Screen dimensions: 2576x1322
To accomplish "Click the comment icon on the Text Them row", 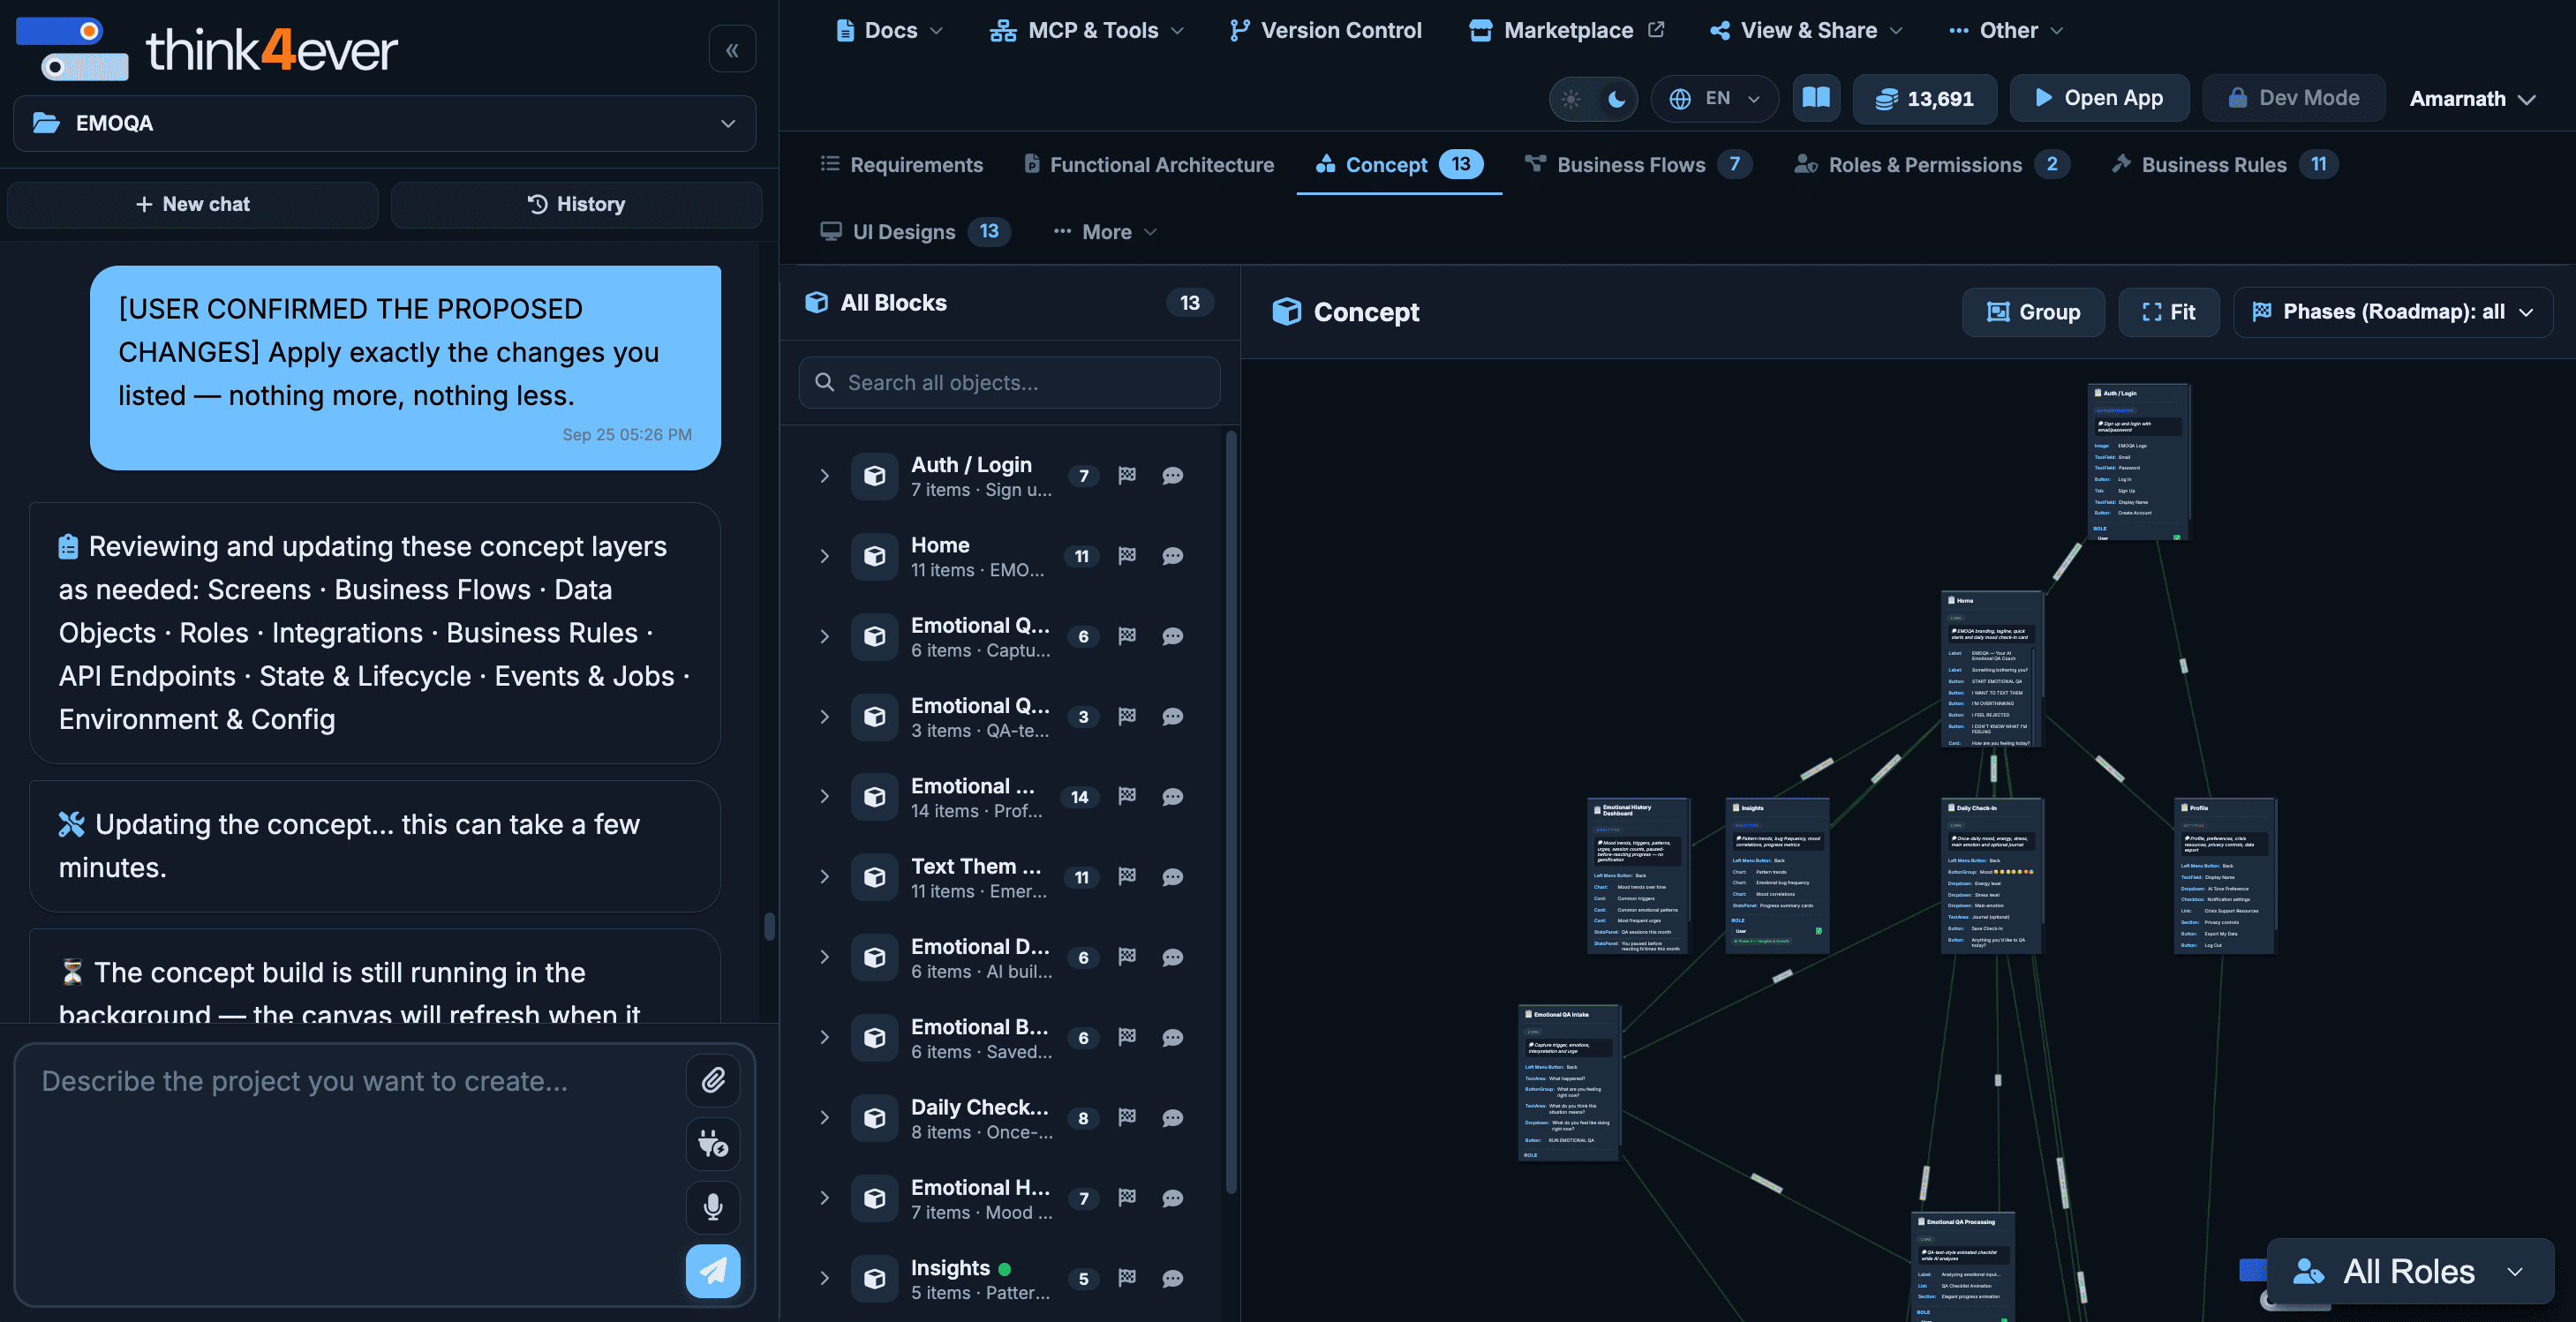I will click(x=1173, y=877).
